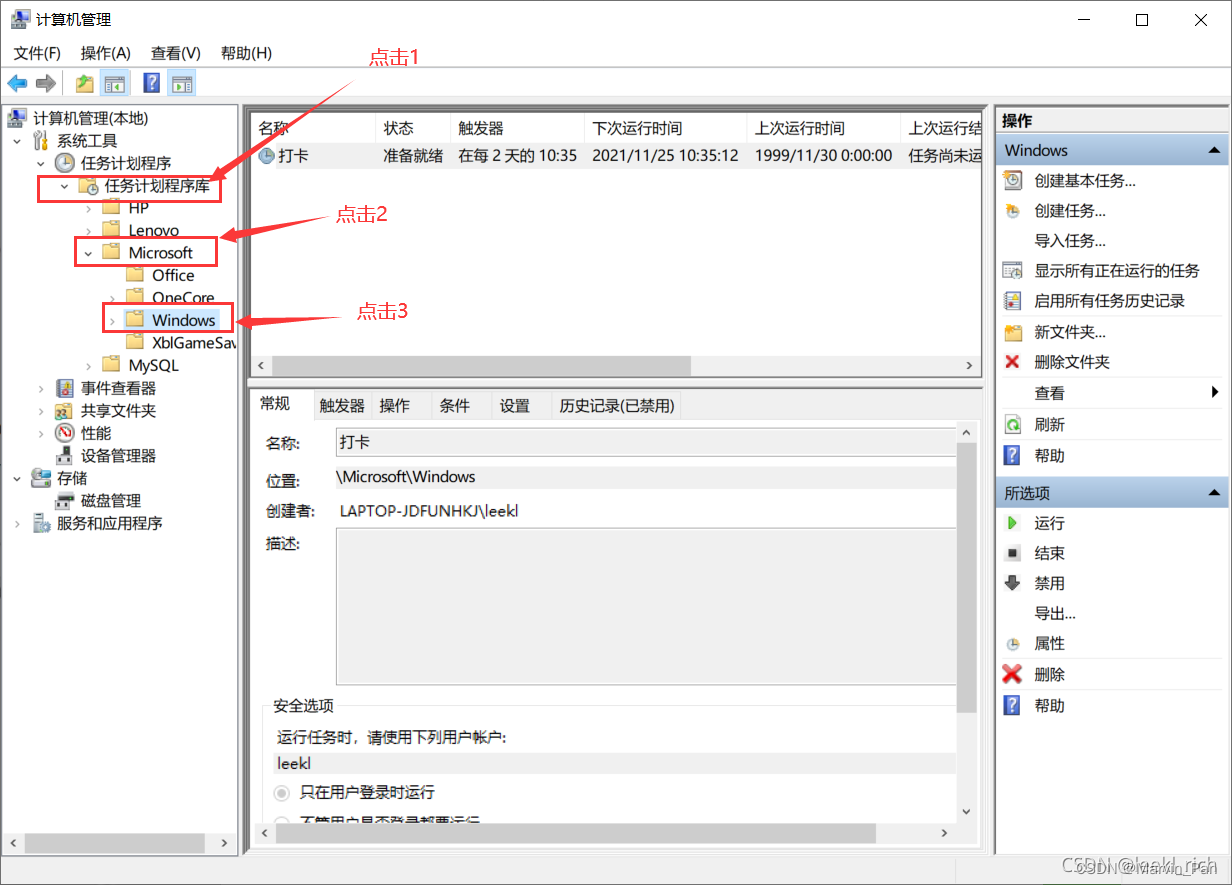1232x885 pixels.
Task: Click the 名称 text field showing 打卡
Action: tap(645, 442)
